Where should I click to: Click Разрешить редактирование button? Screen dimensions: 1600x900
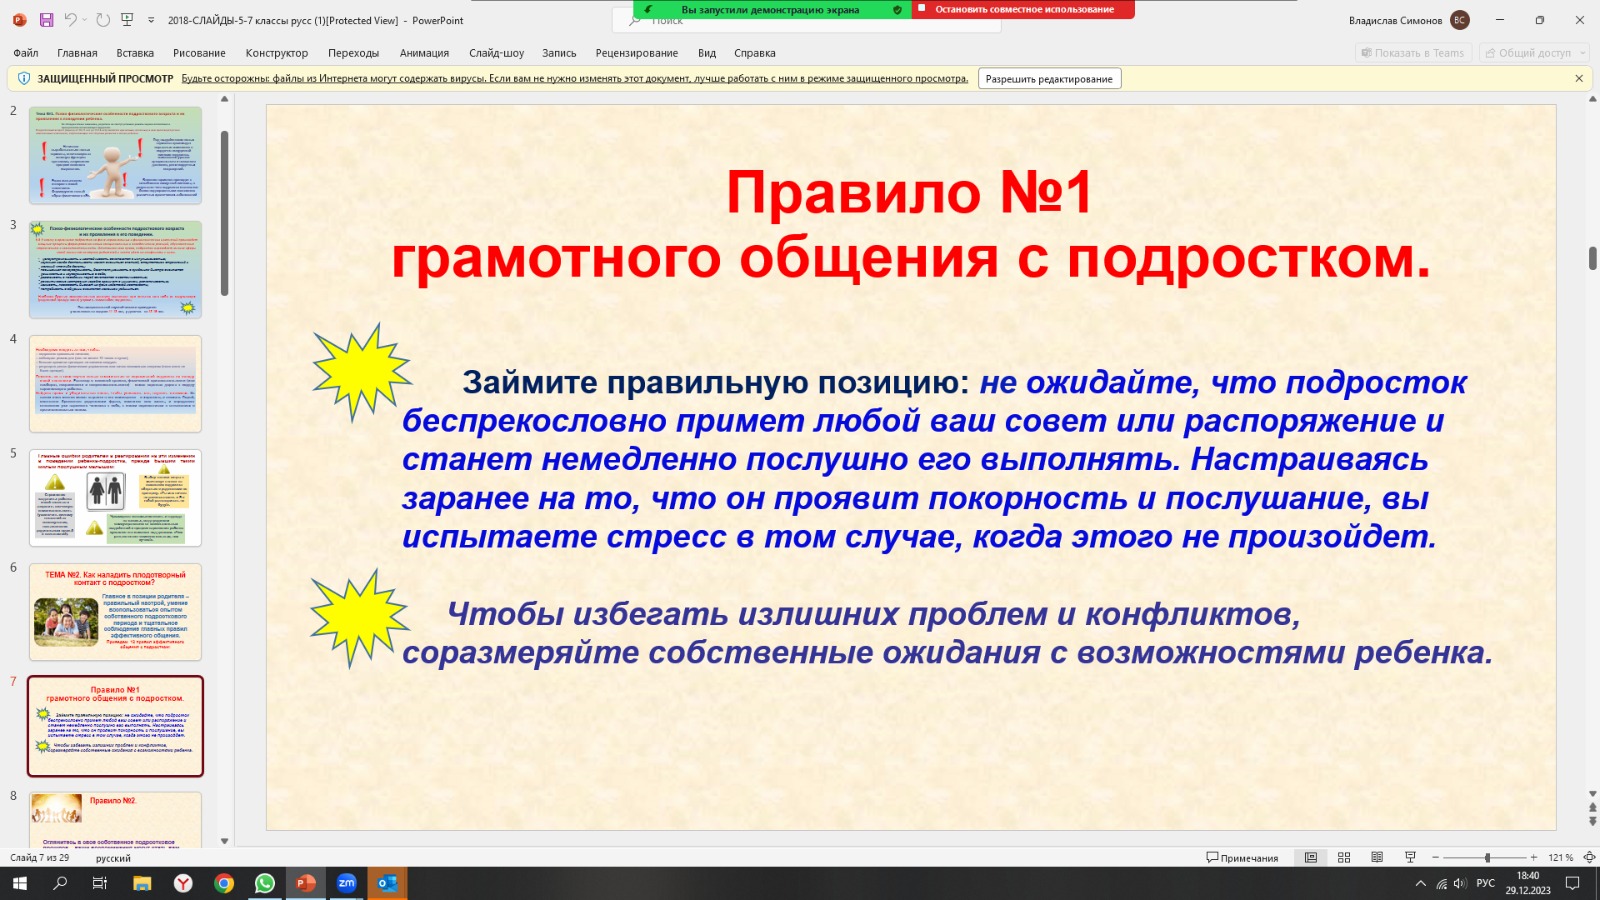pos(1048,79)
